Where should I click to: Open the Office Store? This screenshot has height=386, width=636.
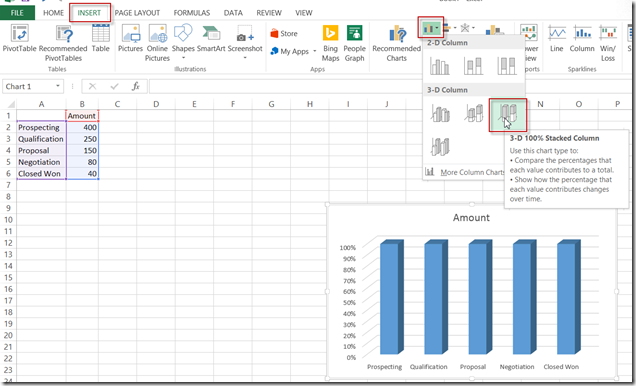pos(284,34)
